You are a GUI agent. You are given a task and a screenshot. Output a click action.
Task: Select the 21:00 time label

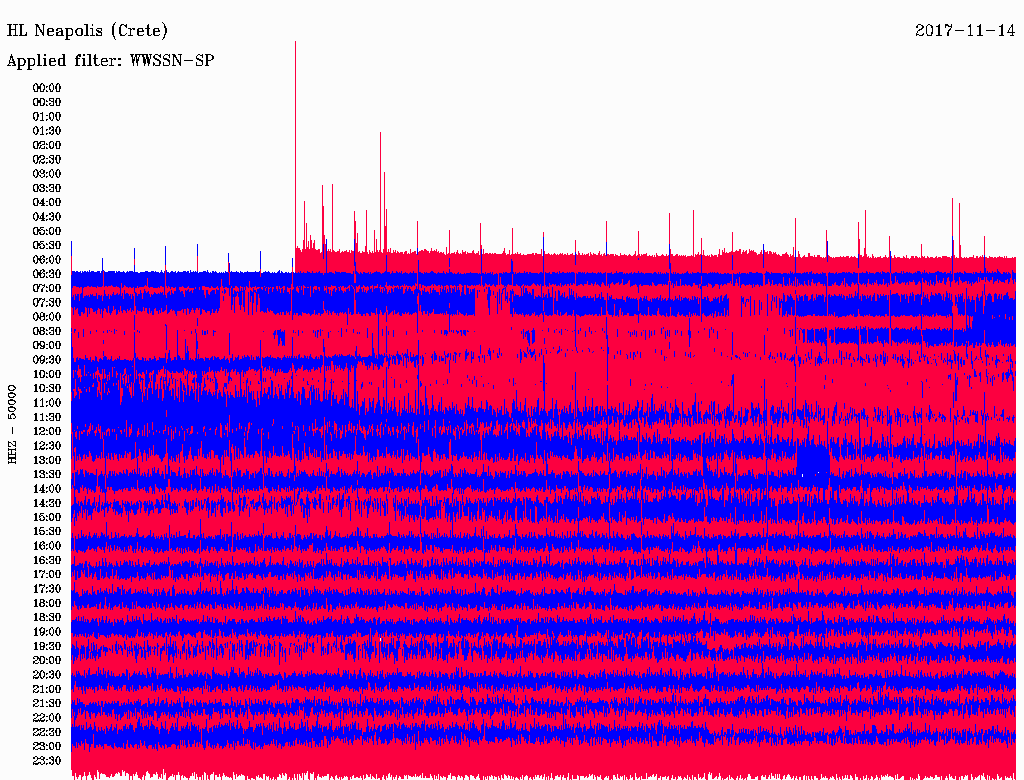(x=47, y=689)
